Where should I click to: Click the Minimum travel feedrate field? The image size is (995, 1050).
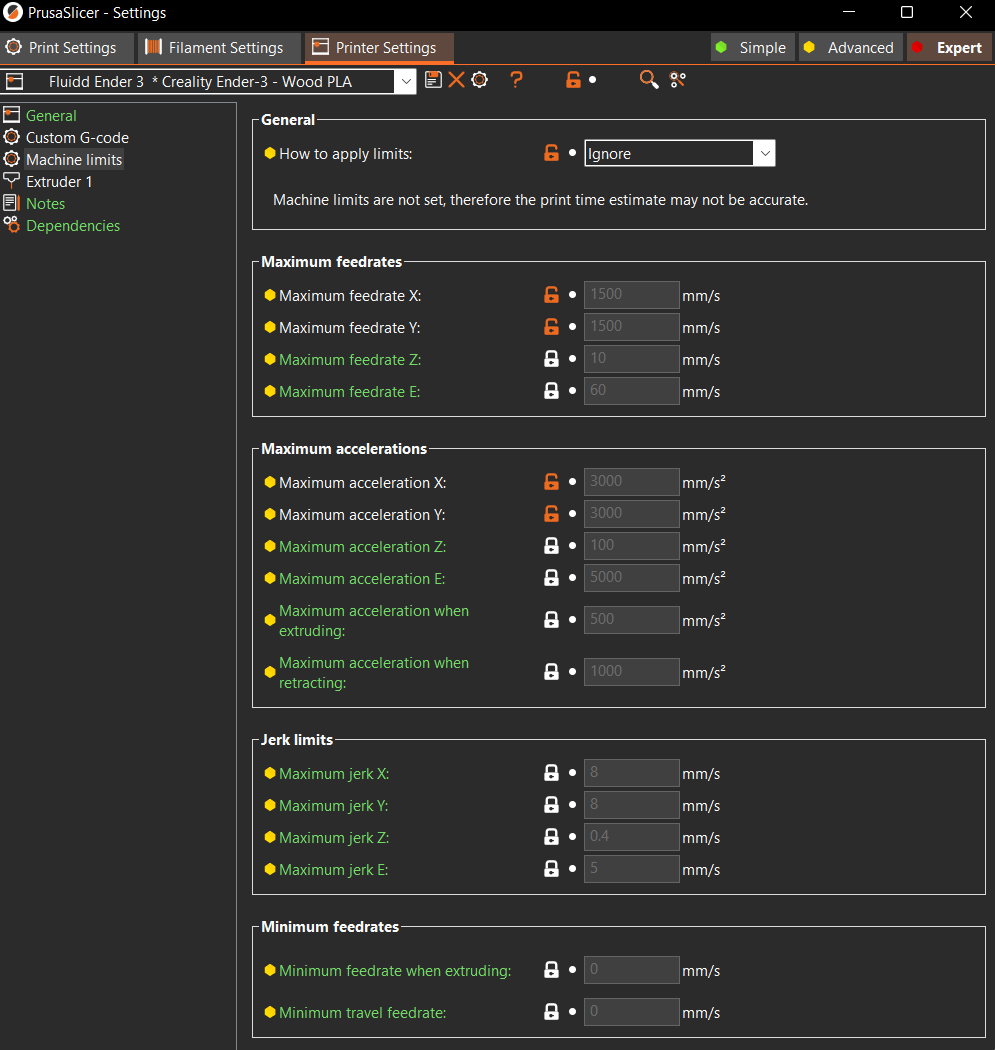631,1012
